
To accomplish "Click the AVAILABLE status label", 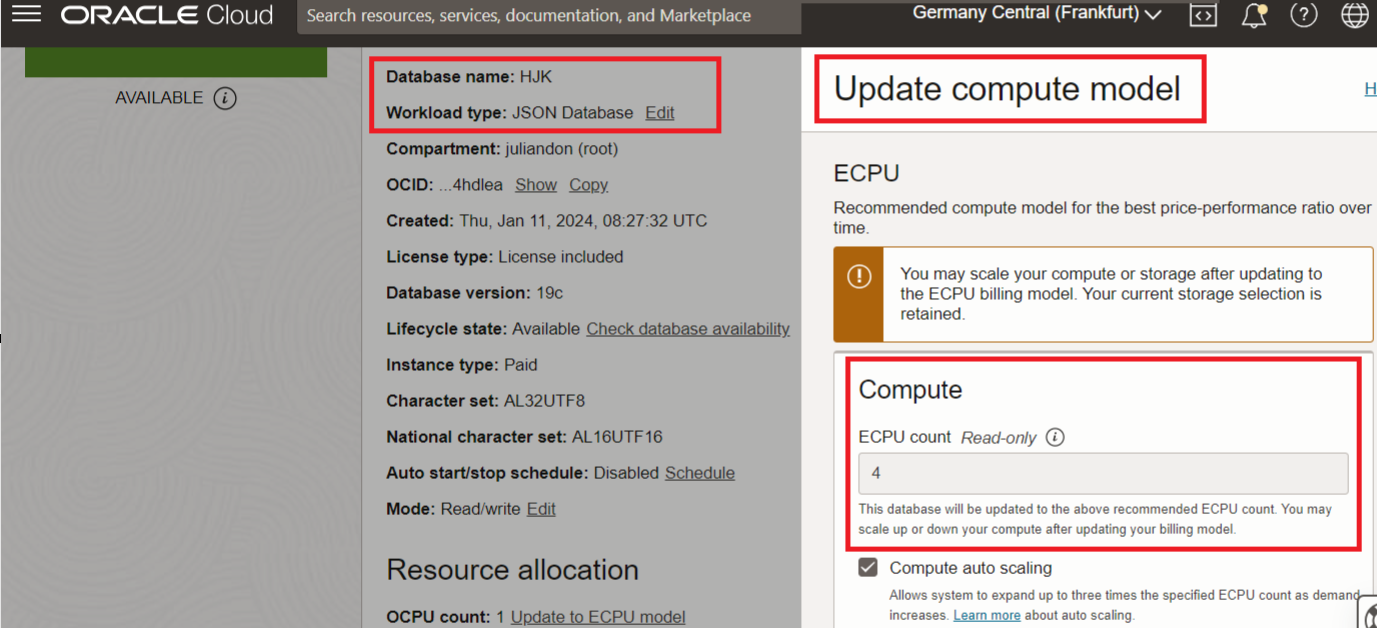I will [159, 98].
